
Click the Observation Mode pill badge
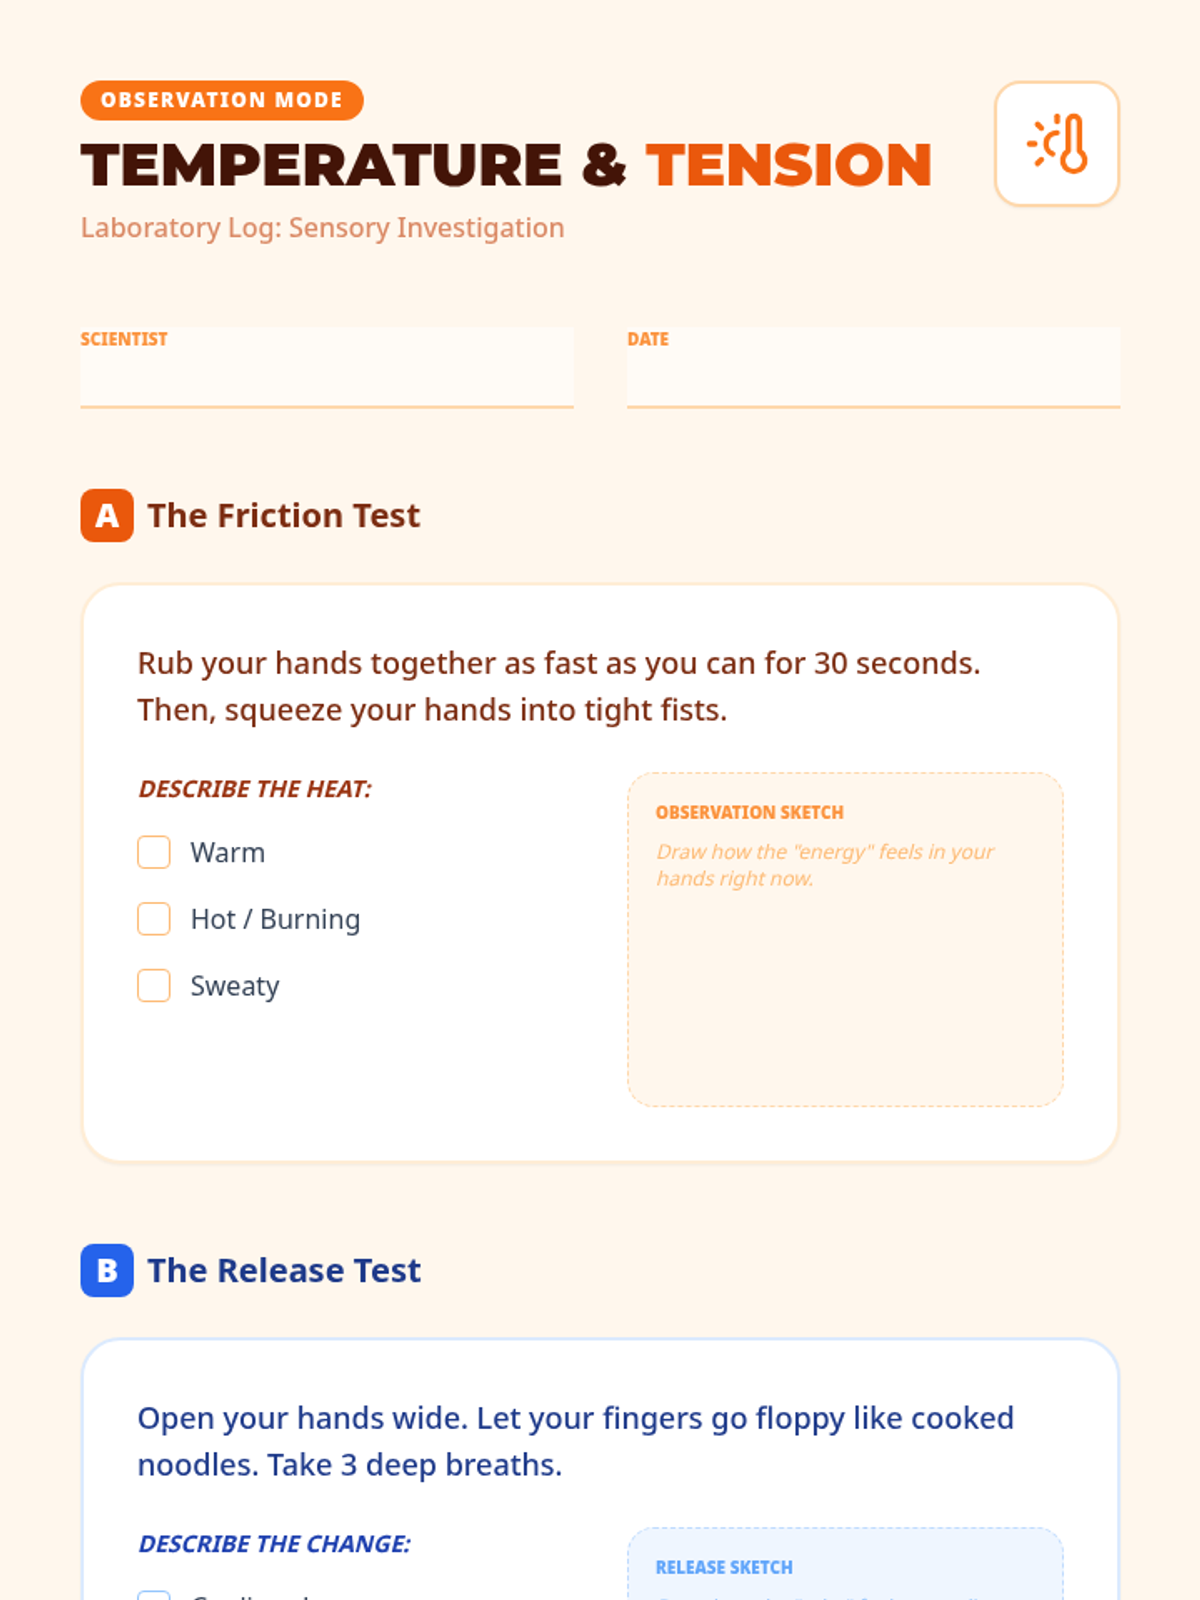coord(222,100)
